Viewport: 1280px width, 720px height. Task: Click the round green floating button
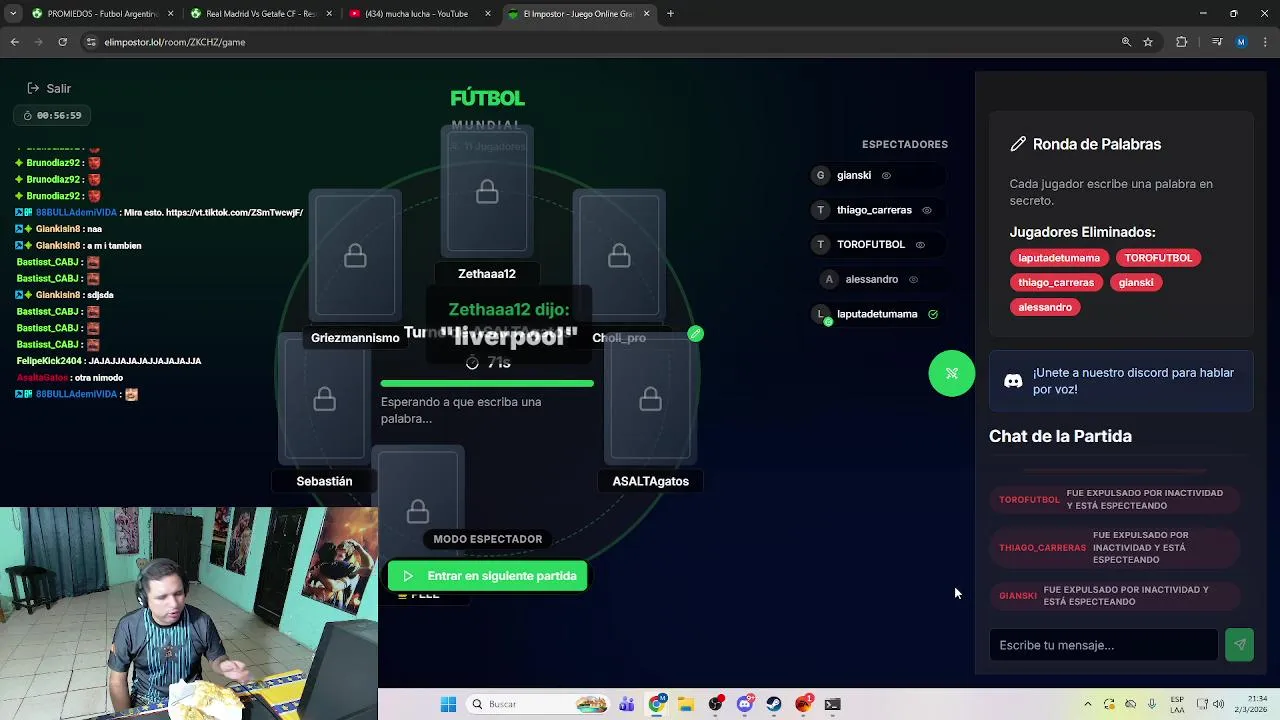(951, 374)
